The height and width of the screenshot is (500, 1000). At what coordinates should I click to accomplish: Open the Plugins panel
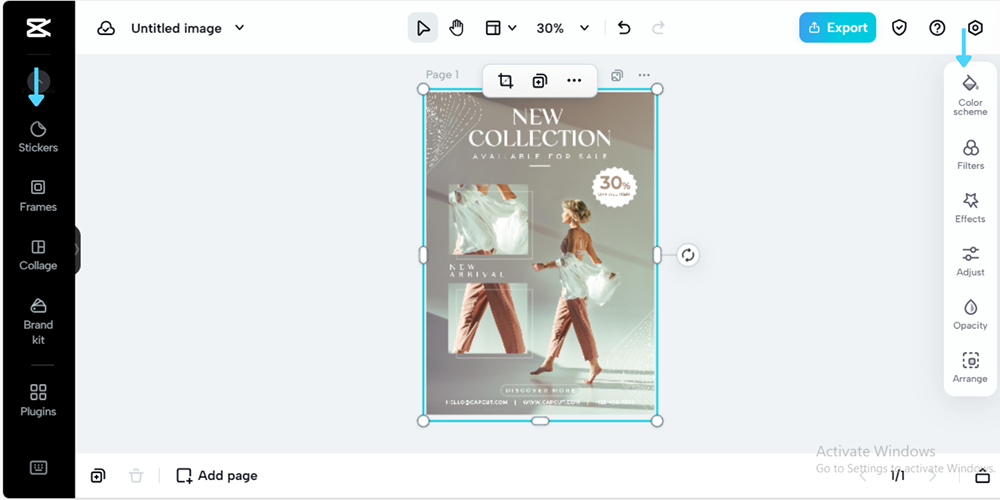click(38, 401)
